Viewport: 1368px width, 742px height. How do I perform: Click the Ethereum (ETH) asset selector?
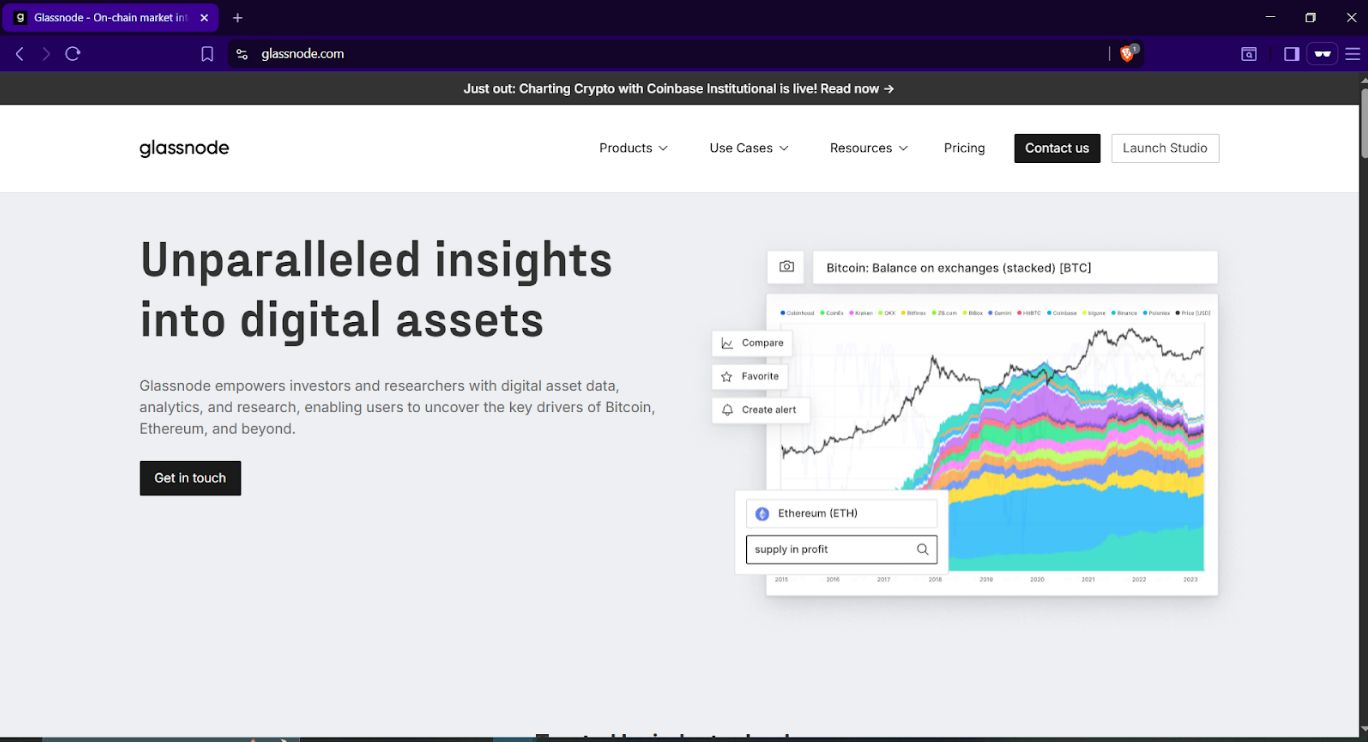click(841, 514)
